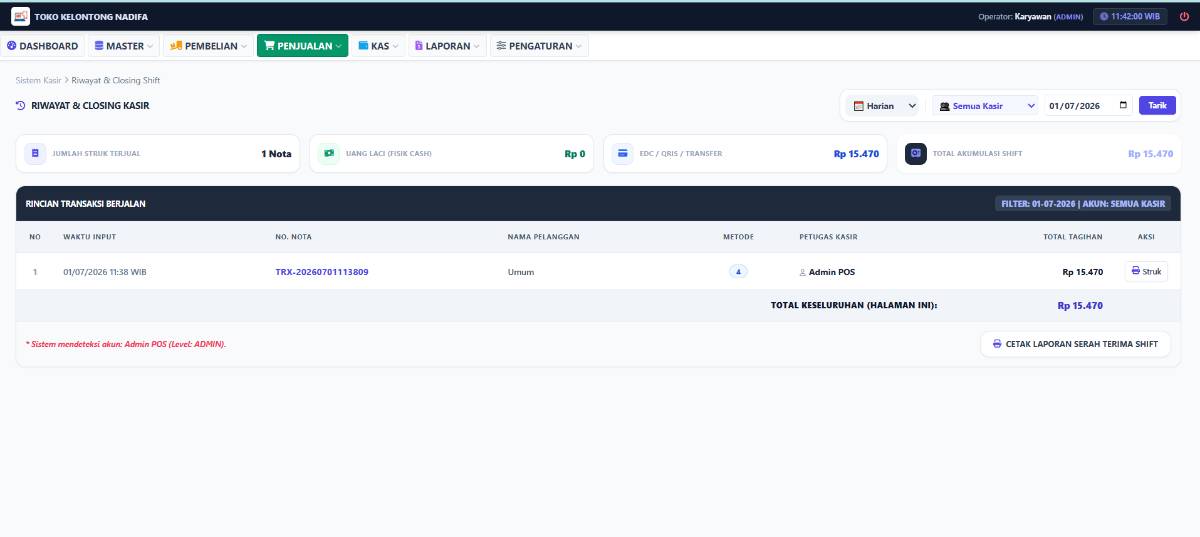Click the red power logout icon

pyautogui.click(x=1184, y=17)
